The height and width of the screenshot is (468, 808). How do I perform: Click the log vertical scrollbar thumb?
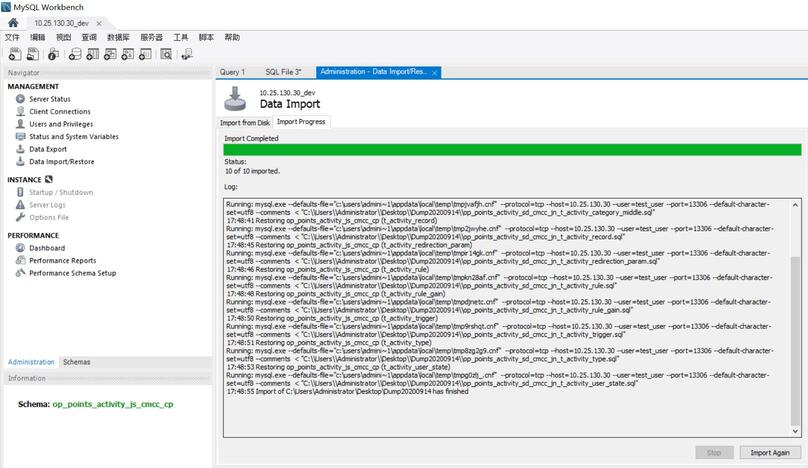(x=795, y=340)
